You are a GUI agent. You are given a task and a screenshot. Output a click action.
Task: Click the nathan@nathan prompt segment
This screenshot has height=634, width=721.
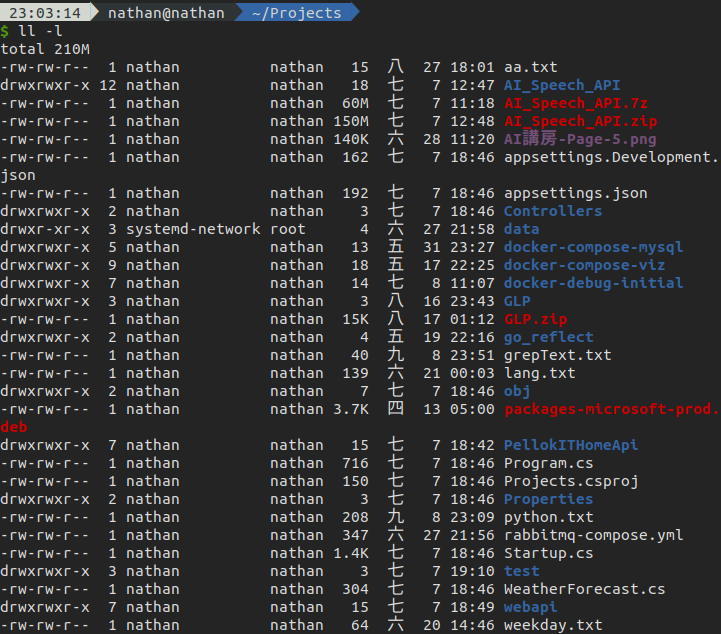tap(166, 13)
